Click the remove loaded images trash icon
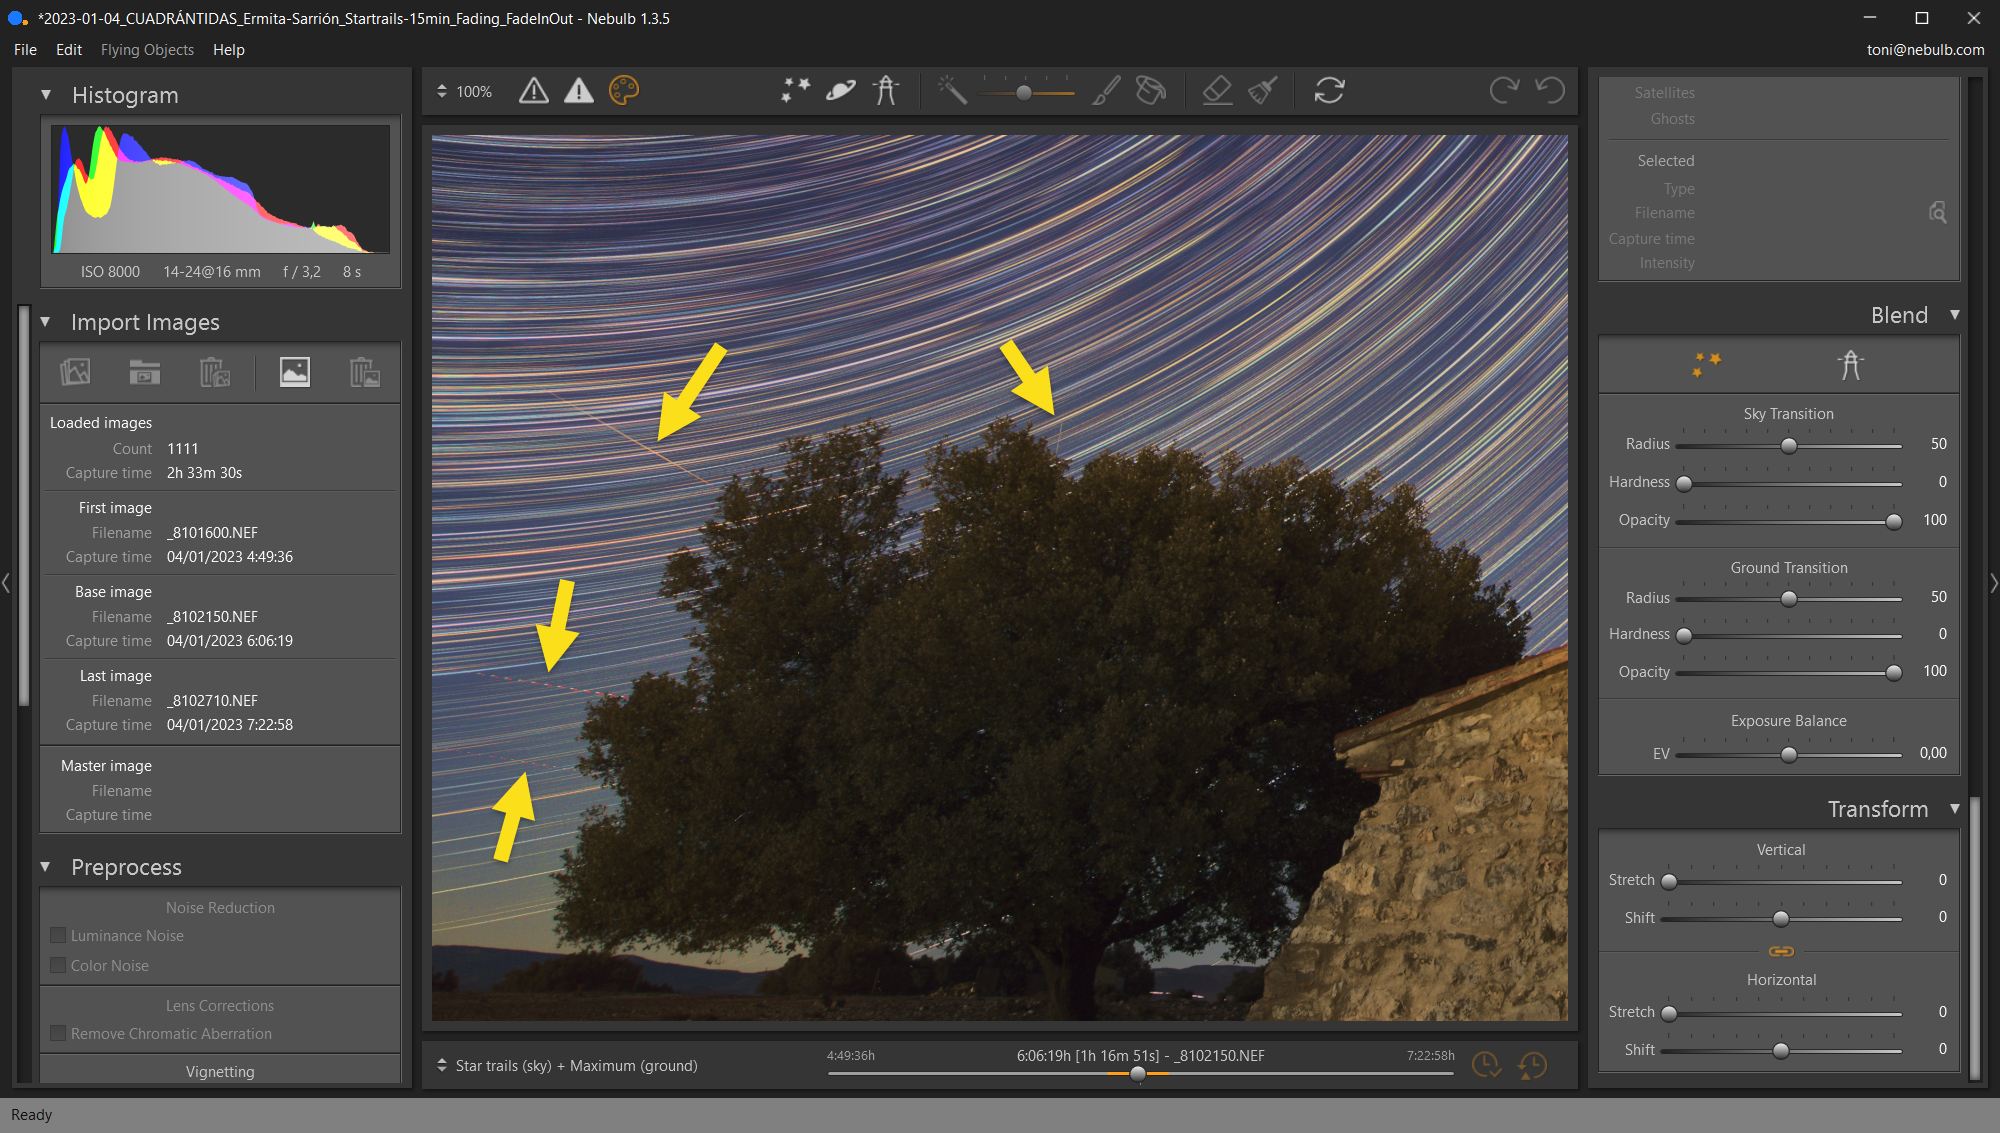Screen dimensions: 2000x1133 [215, 372]
